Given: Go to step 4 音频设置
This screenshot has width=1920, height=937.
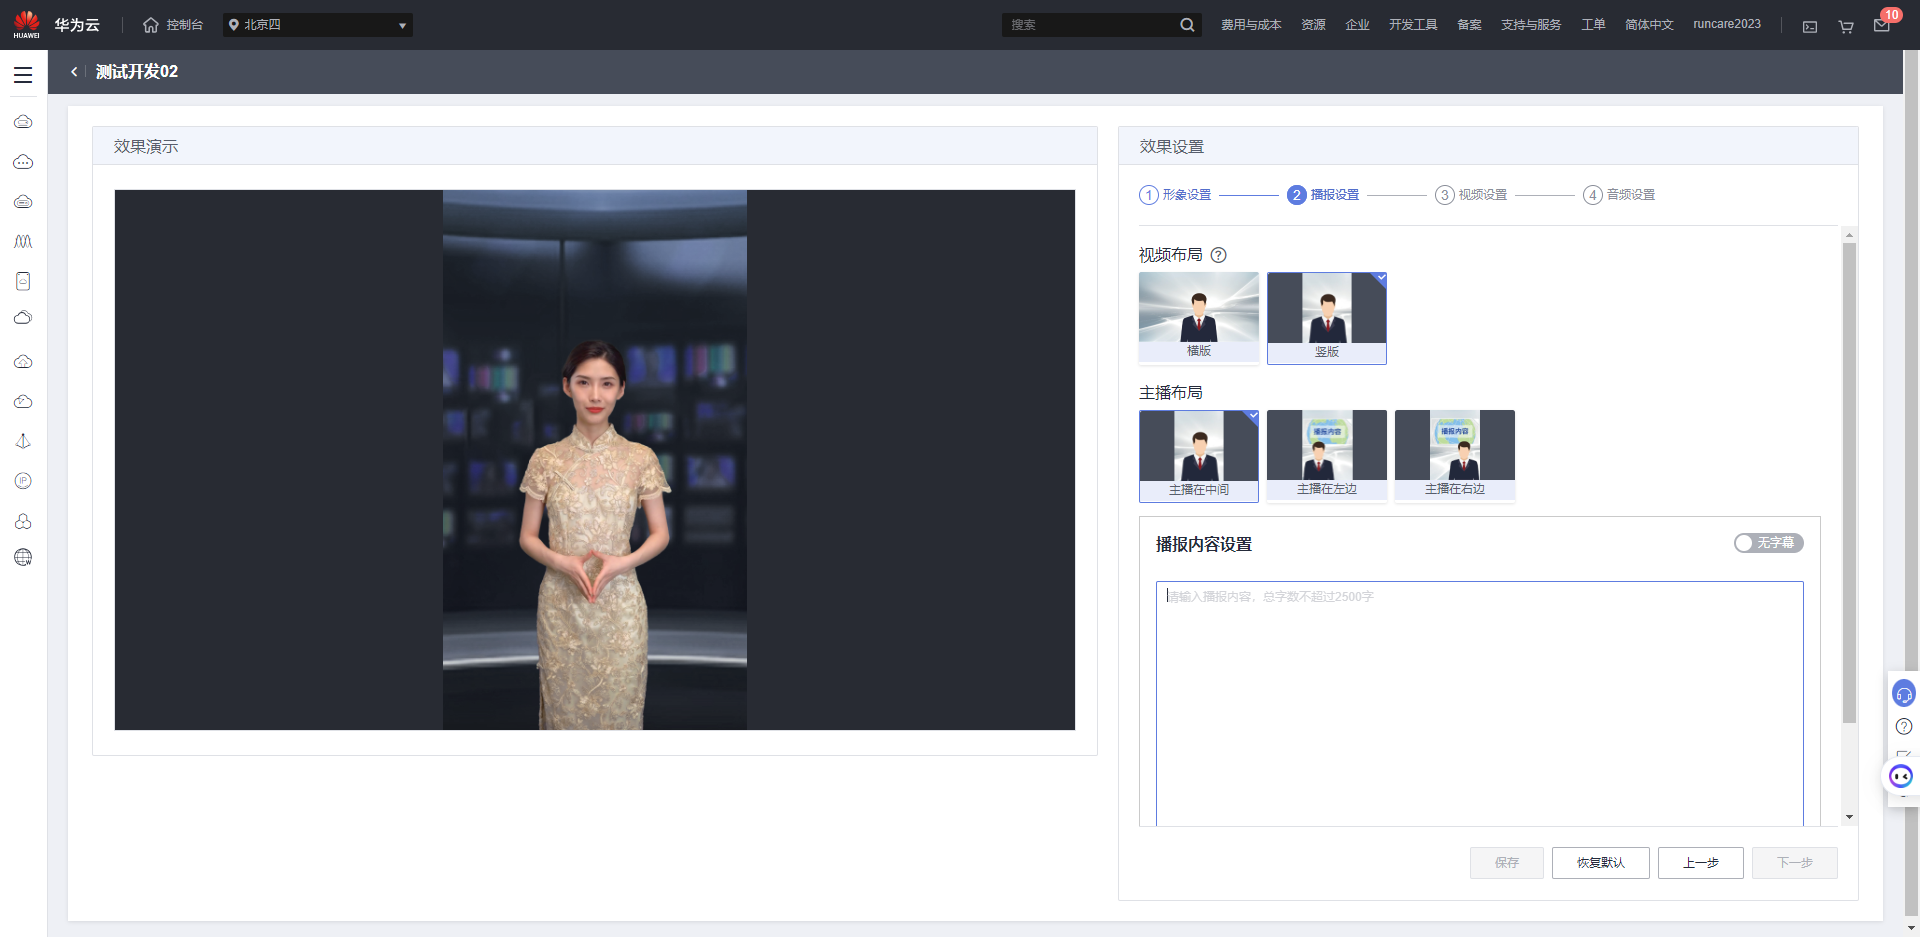Looking at the screenshot, I should click(x=1619, y=195).
